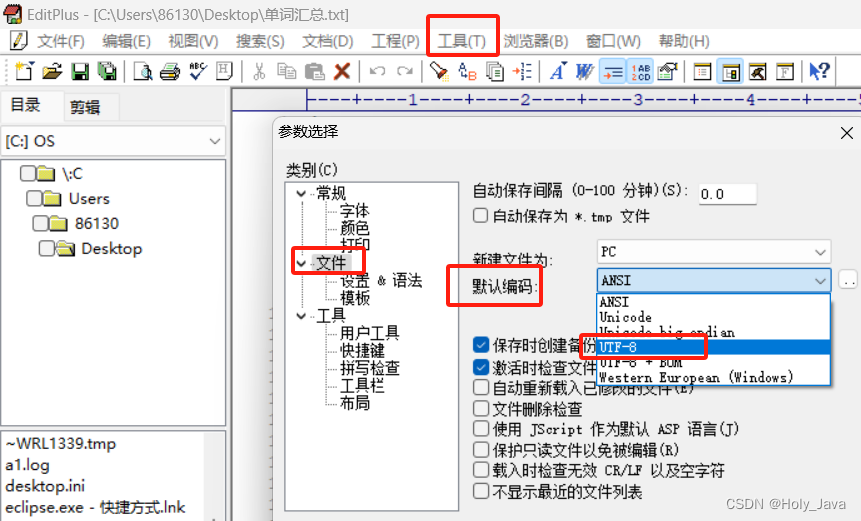Click the Open file folder icon

tap(52, 71)
